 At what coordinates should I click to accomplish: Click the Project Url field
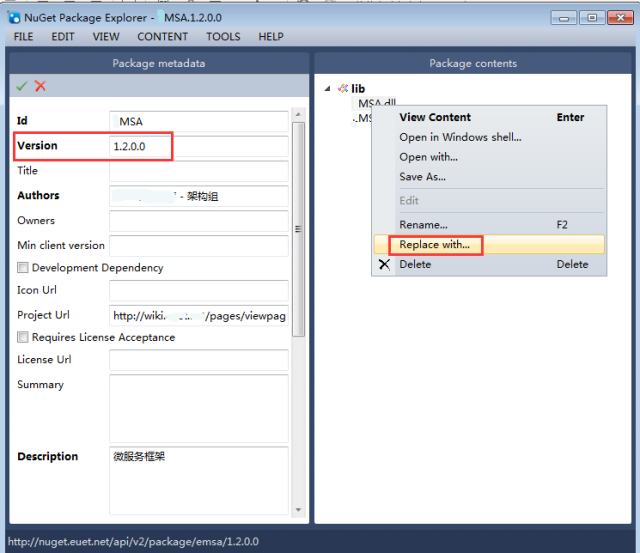pos(199,315)
